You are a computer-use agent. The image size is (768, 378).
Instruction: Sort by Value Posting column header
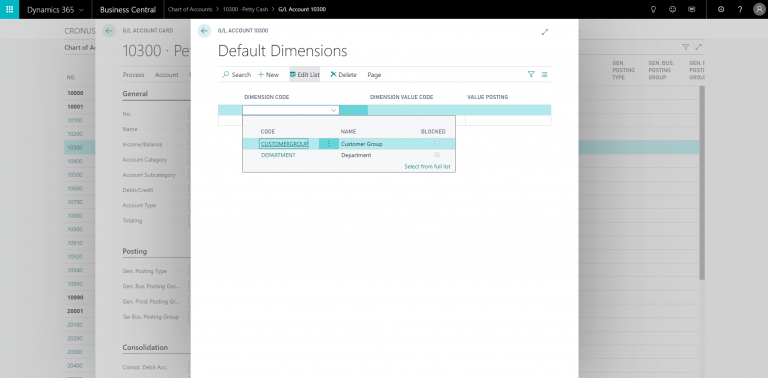pyautogui.click(x=487, y=97)
